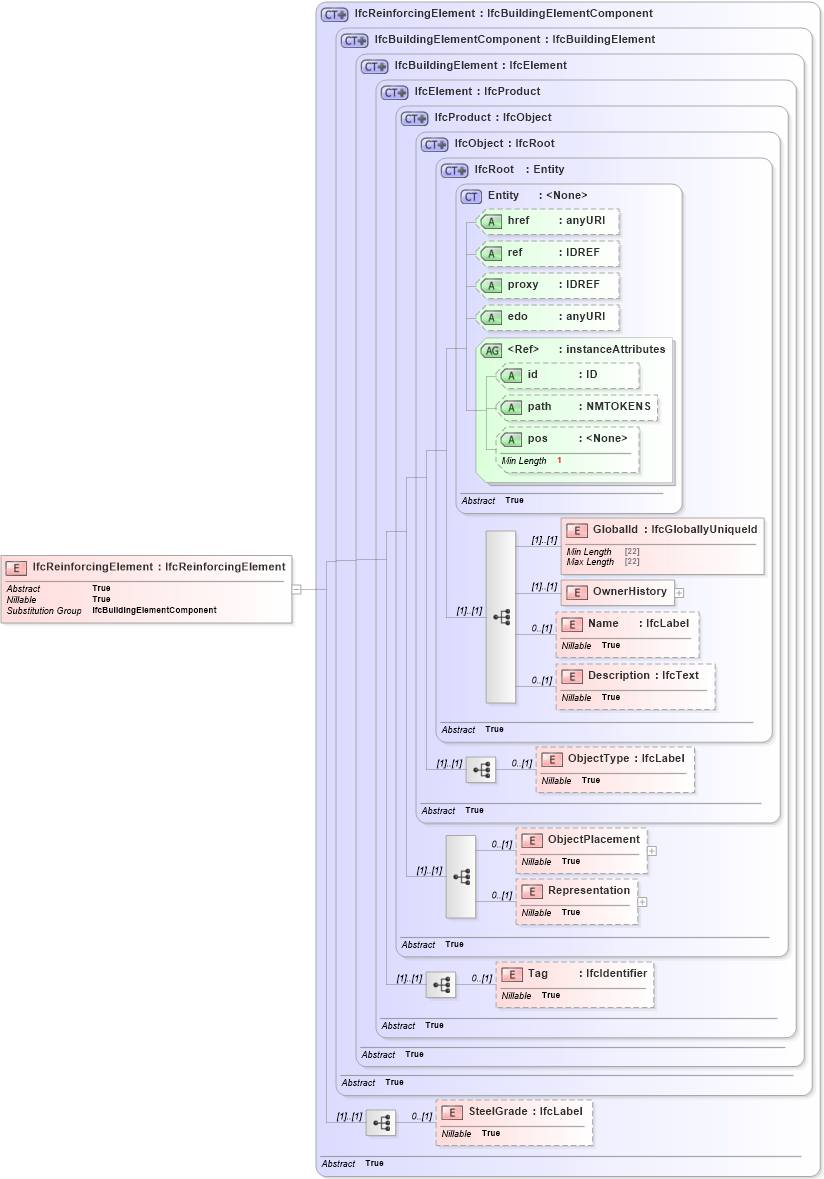The width and height of the screenshot is (824, 1179).
Task: Expand Representation details with its plus box
Action: click(x=644, y=901)
